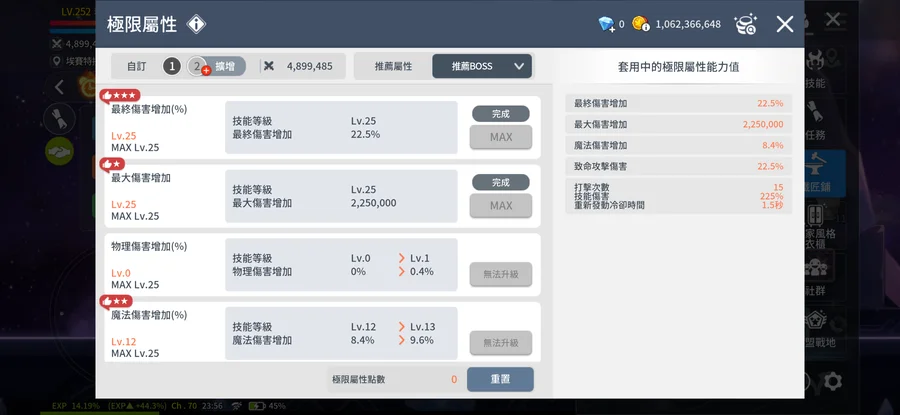The width and height of the screenshot is (900, 415).
Task: Tap the handshake icon on left sidebar
Action: 59,150
